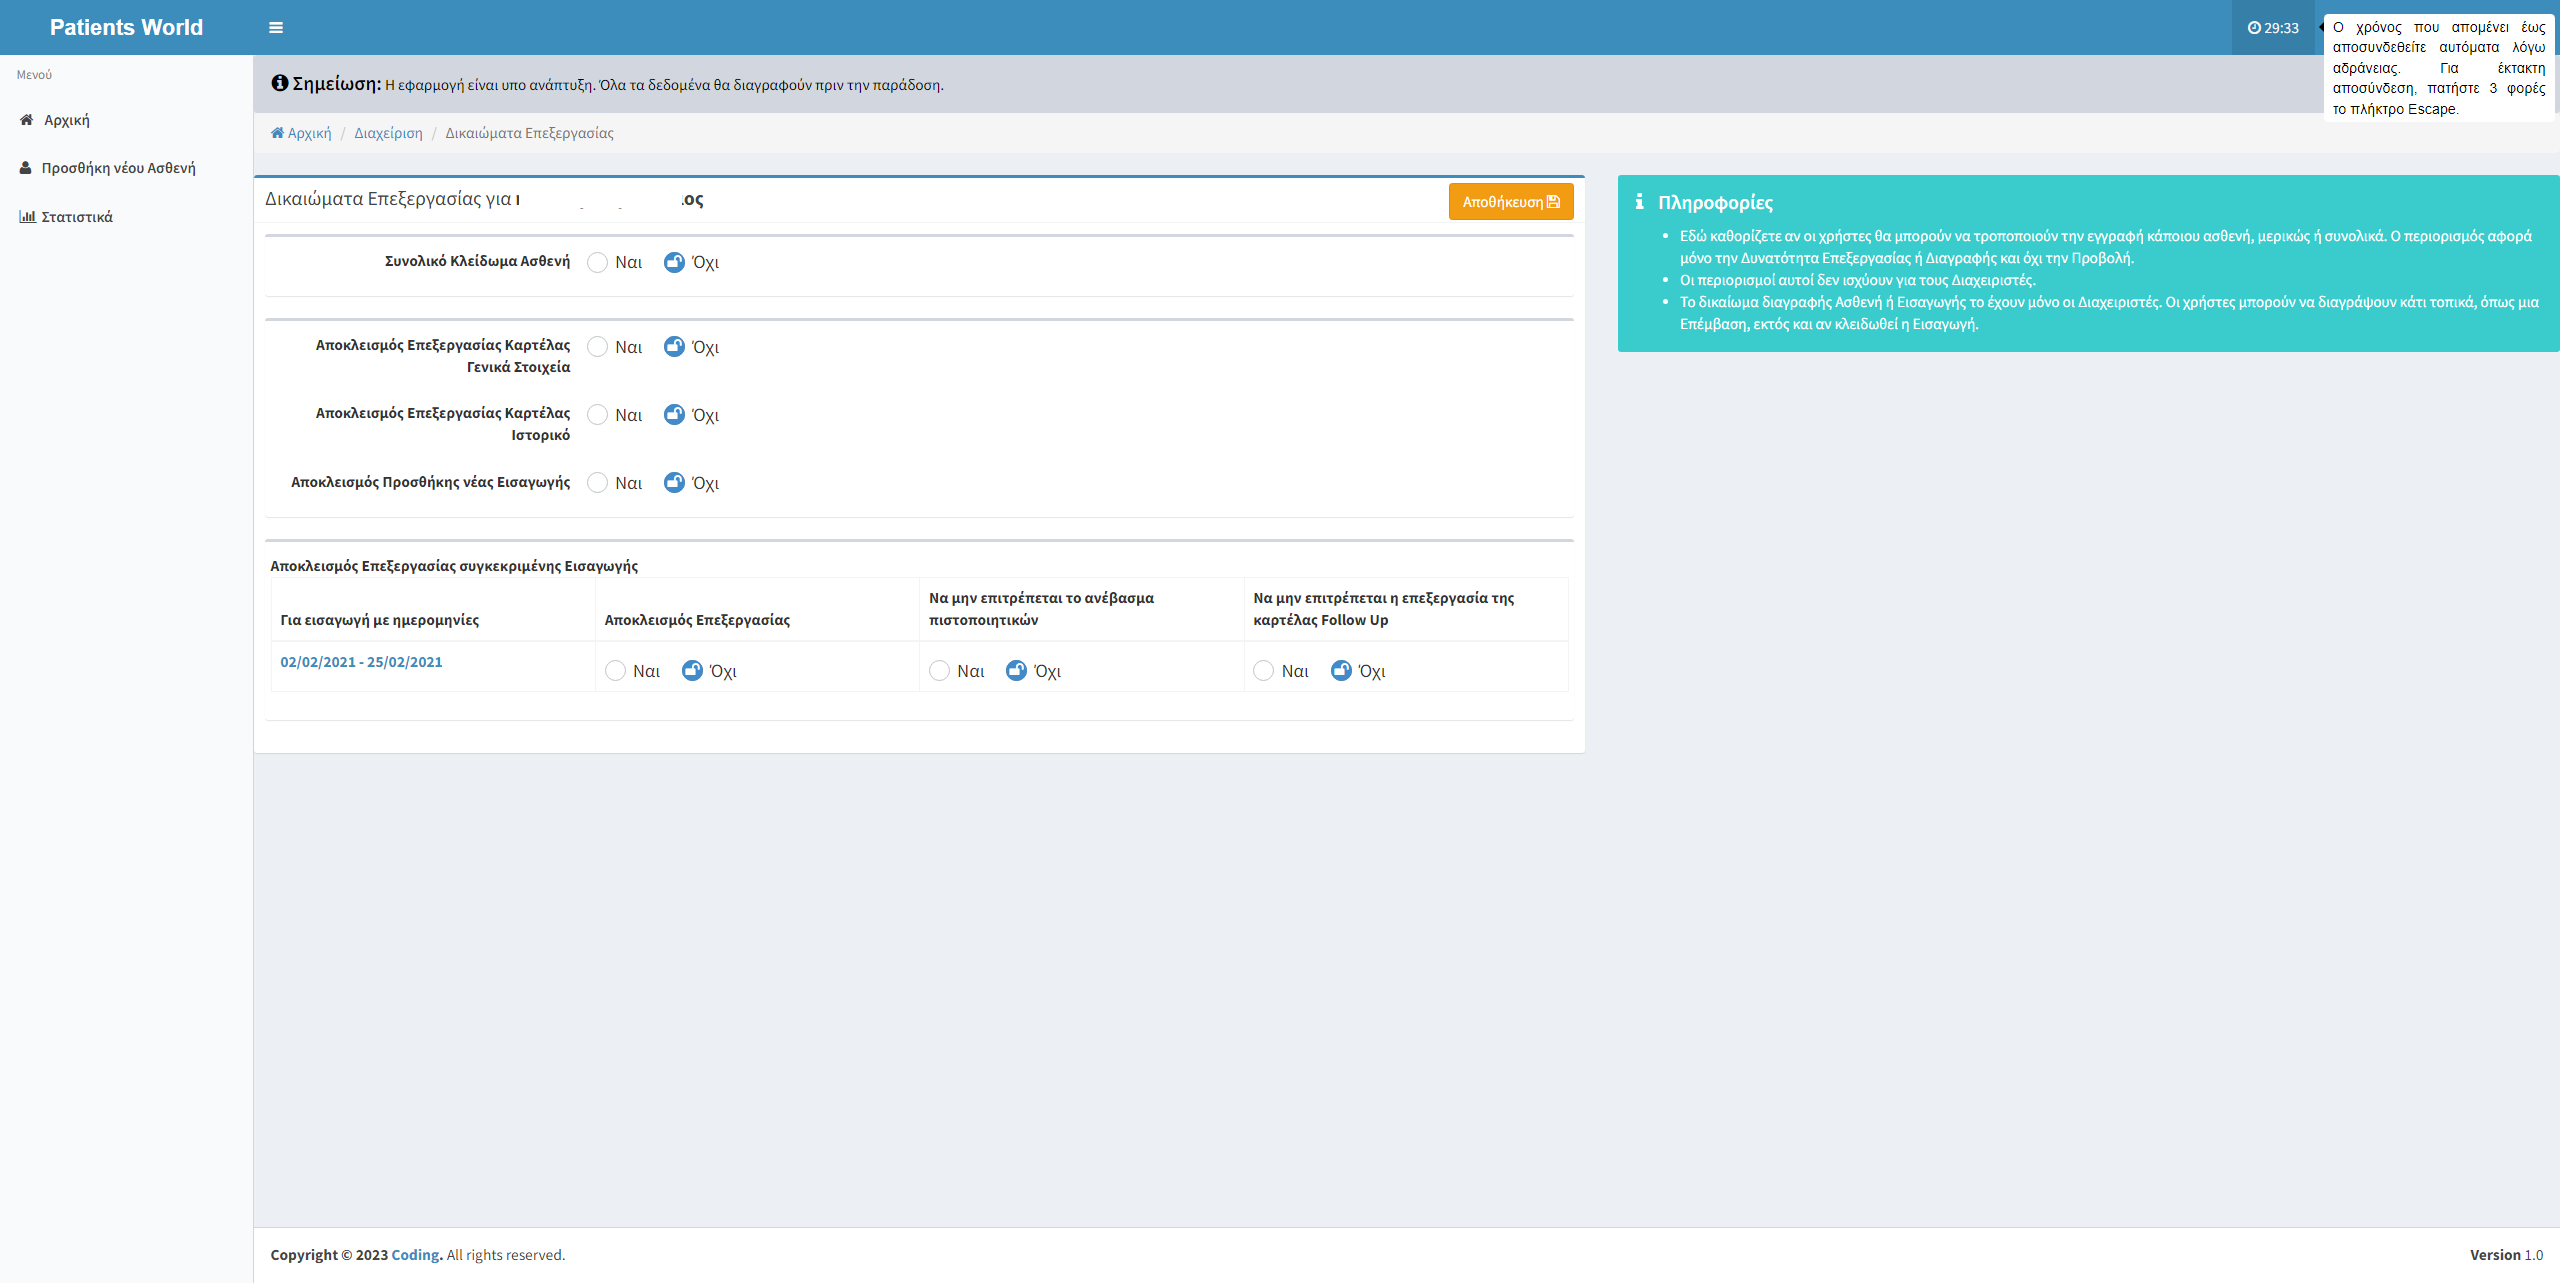Open Προσθήκη νέου Ασθενή menu item
The height and width of the screenshot is (1283, 2560).
118,168
